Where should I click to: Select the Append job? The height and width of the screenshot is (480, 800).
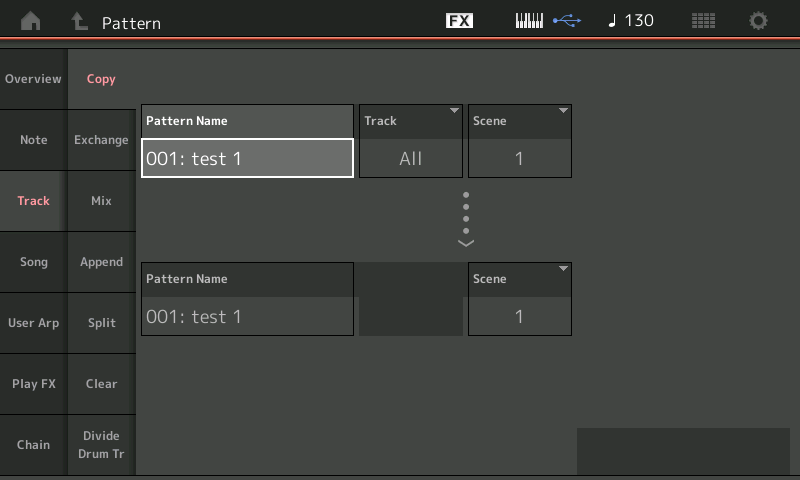click(101, 262)
